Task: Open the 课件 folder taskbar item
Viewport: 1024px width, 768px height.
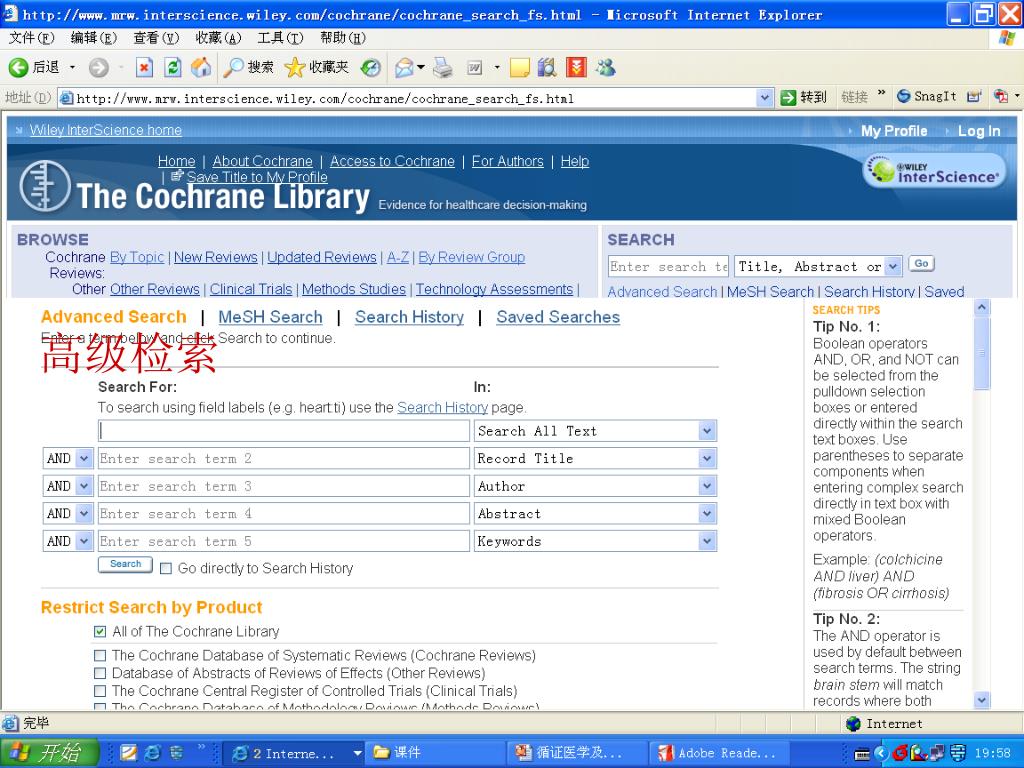Action: pyautogui.click(x=433, y=753)
